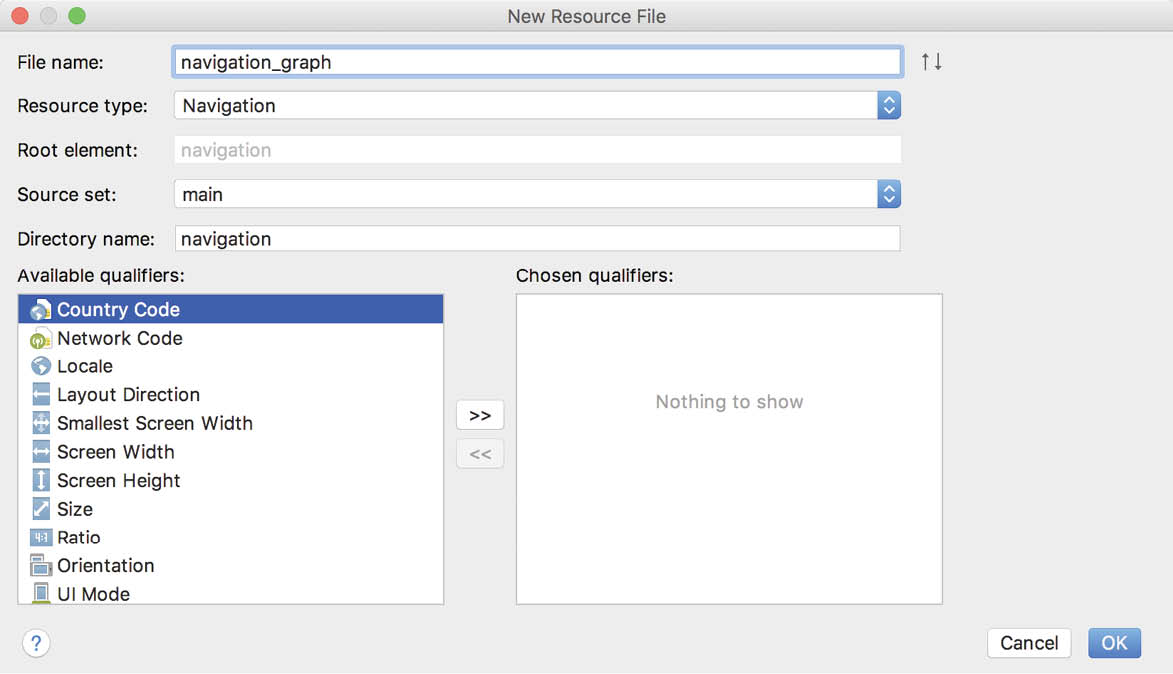Click the Network Code qualifier icon
Viewport: 1173px width, 674px height.
[40, 339]
